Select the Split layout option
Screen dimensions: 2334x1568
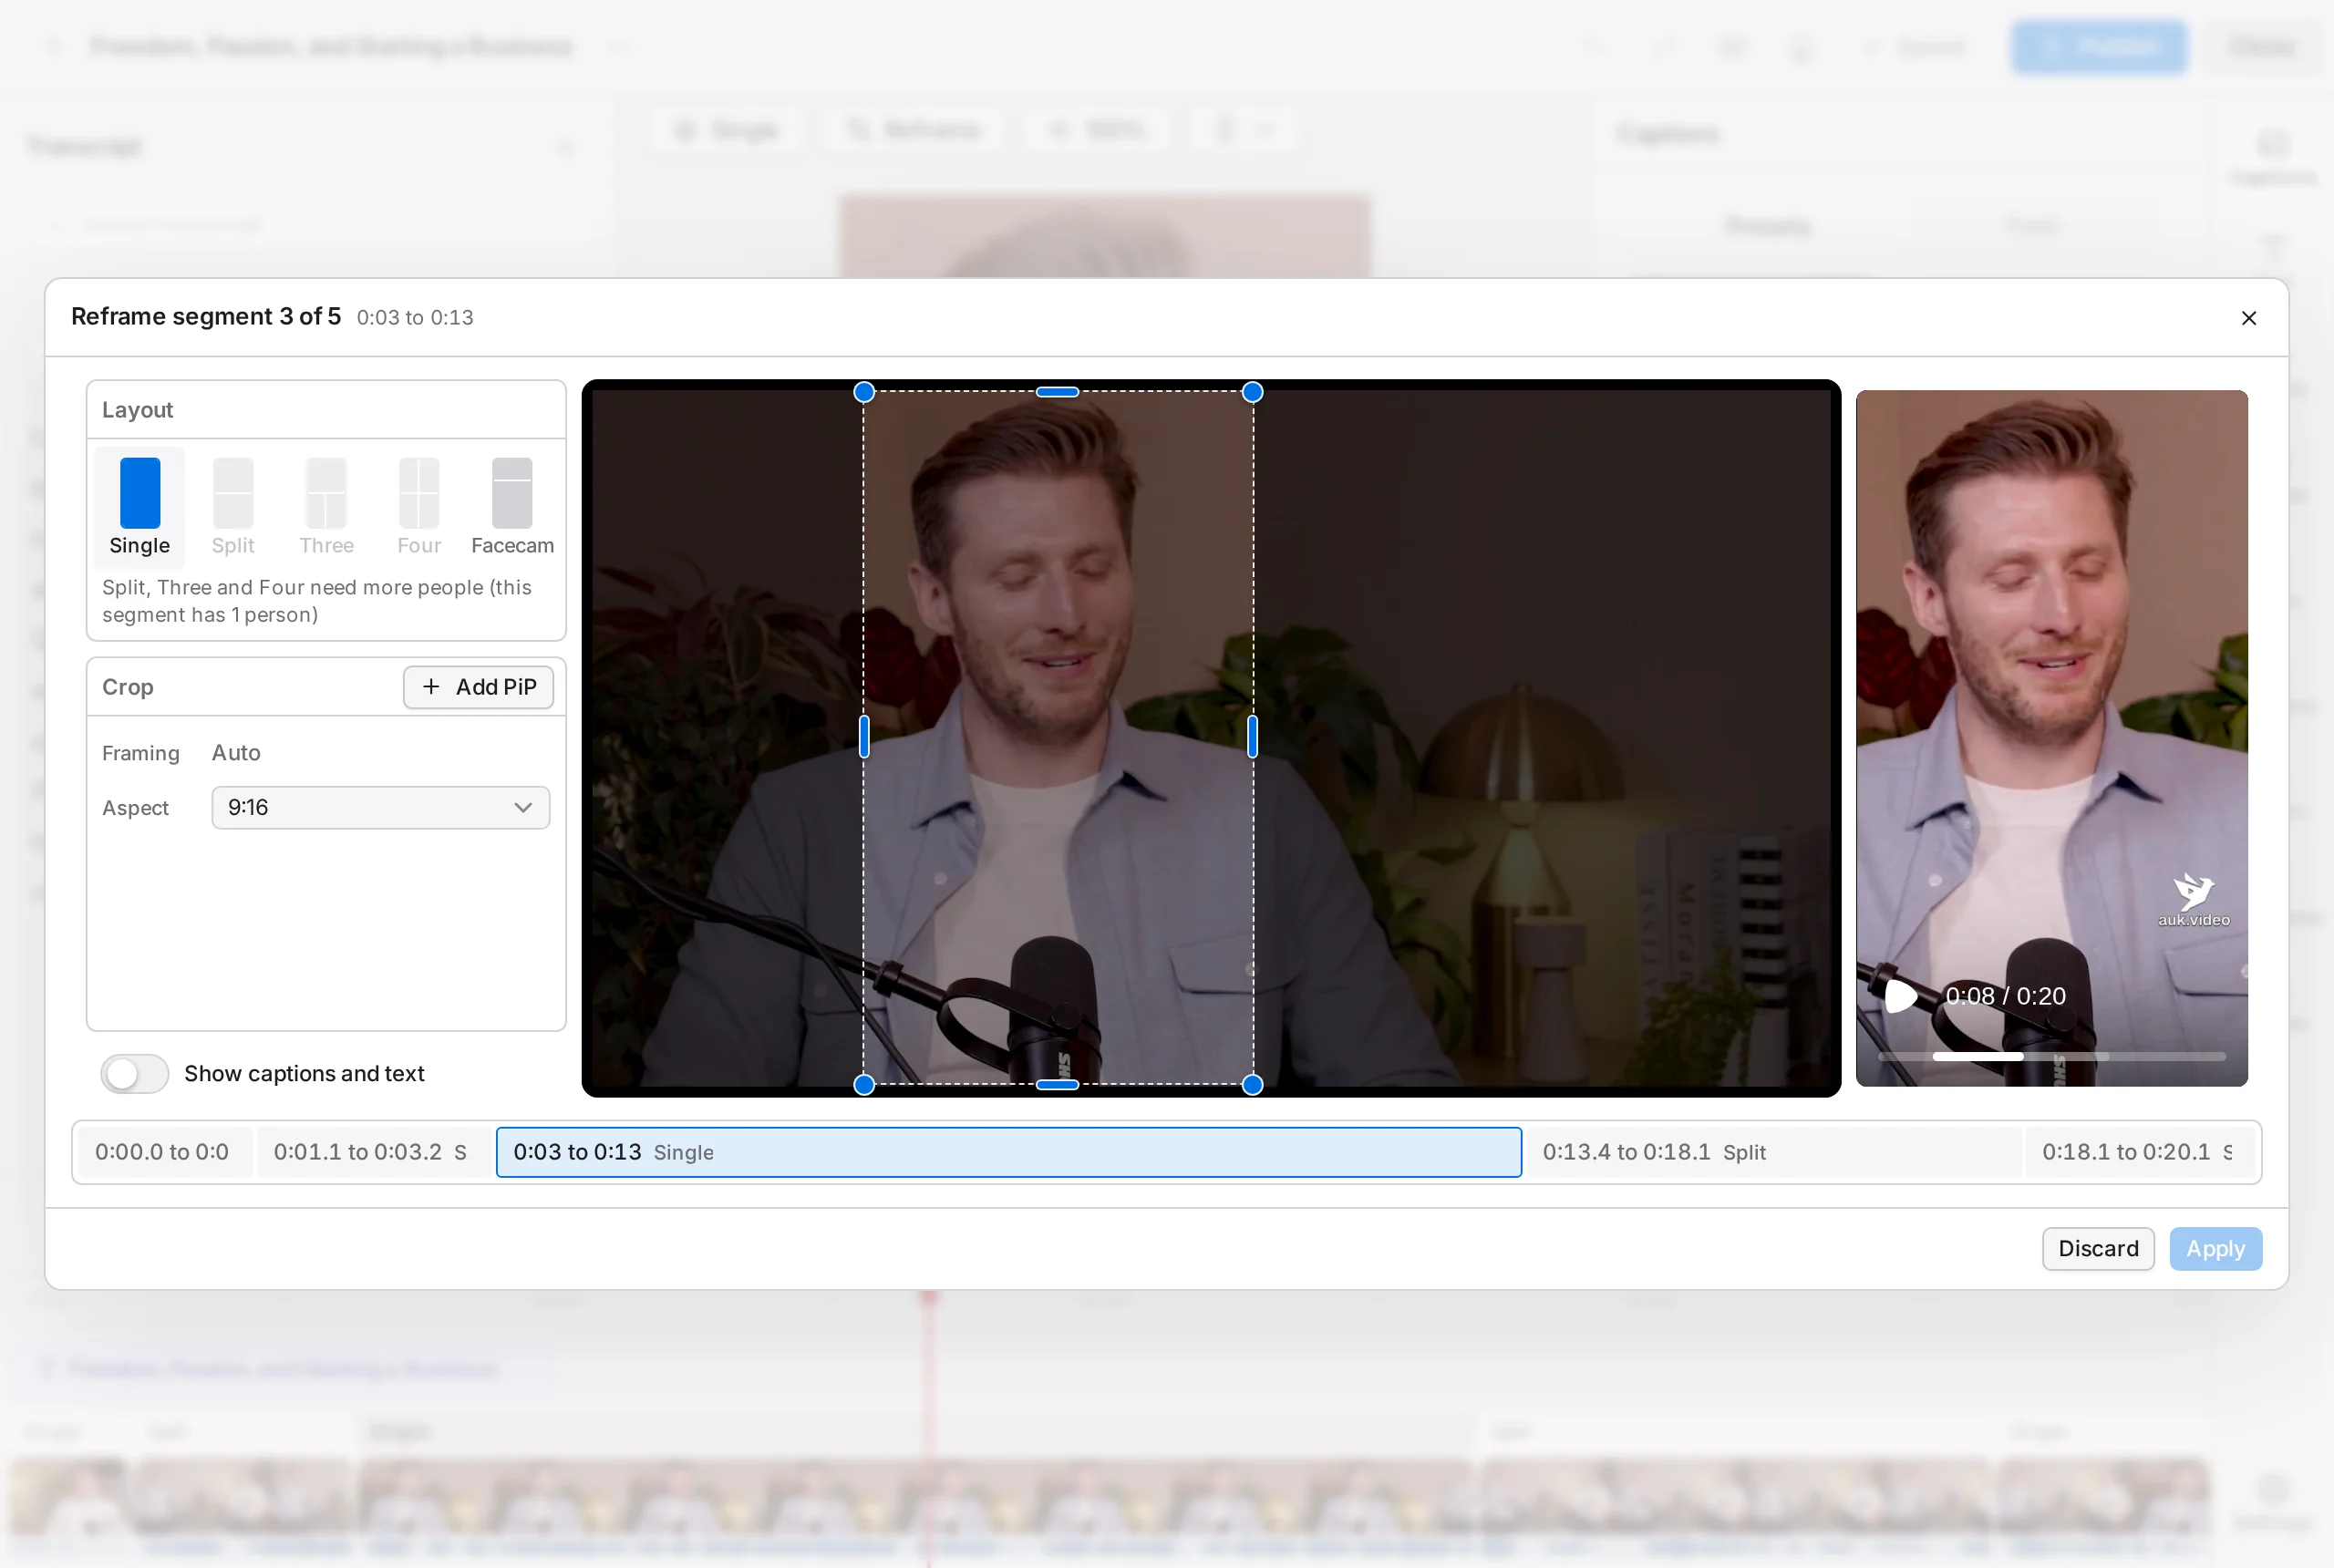[233, 506]
